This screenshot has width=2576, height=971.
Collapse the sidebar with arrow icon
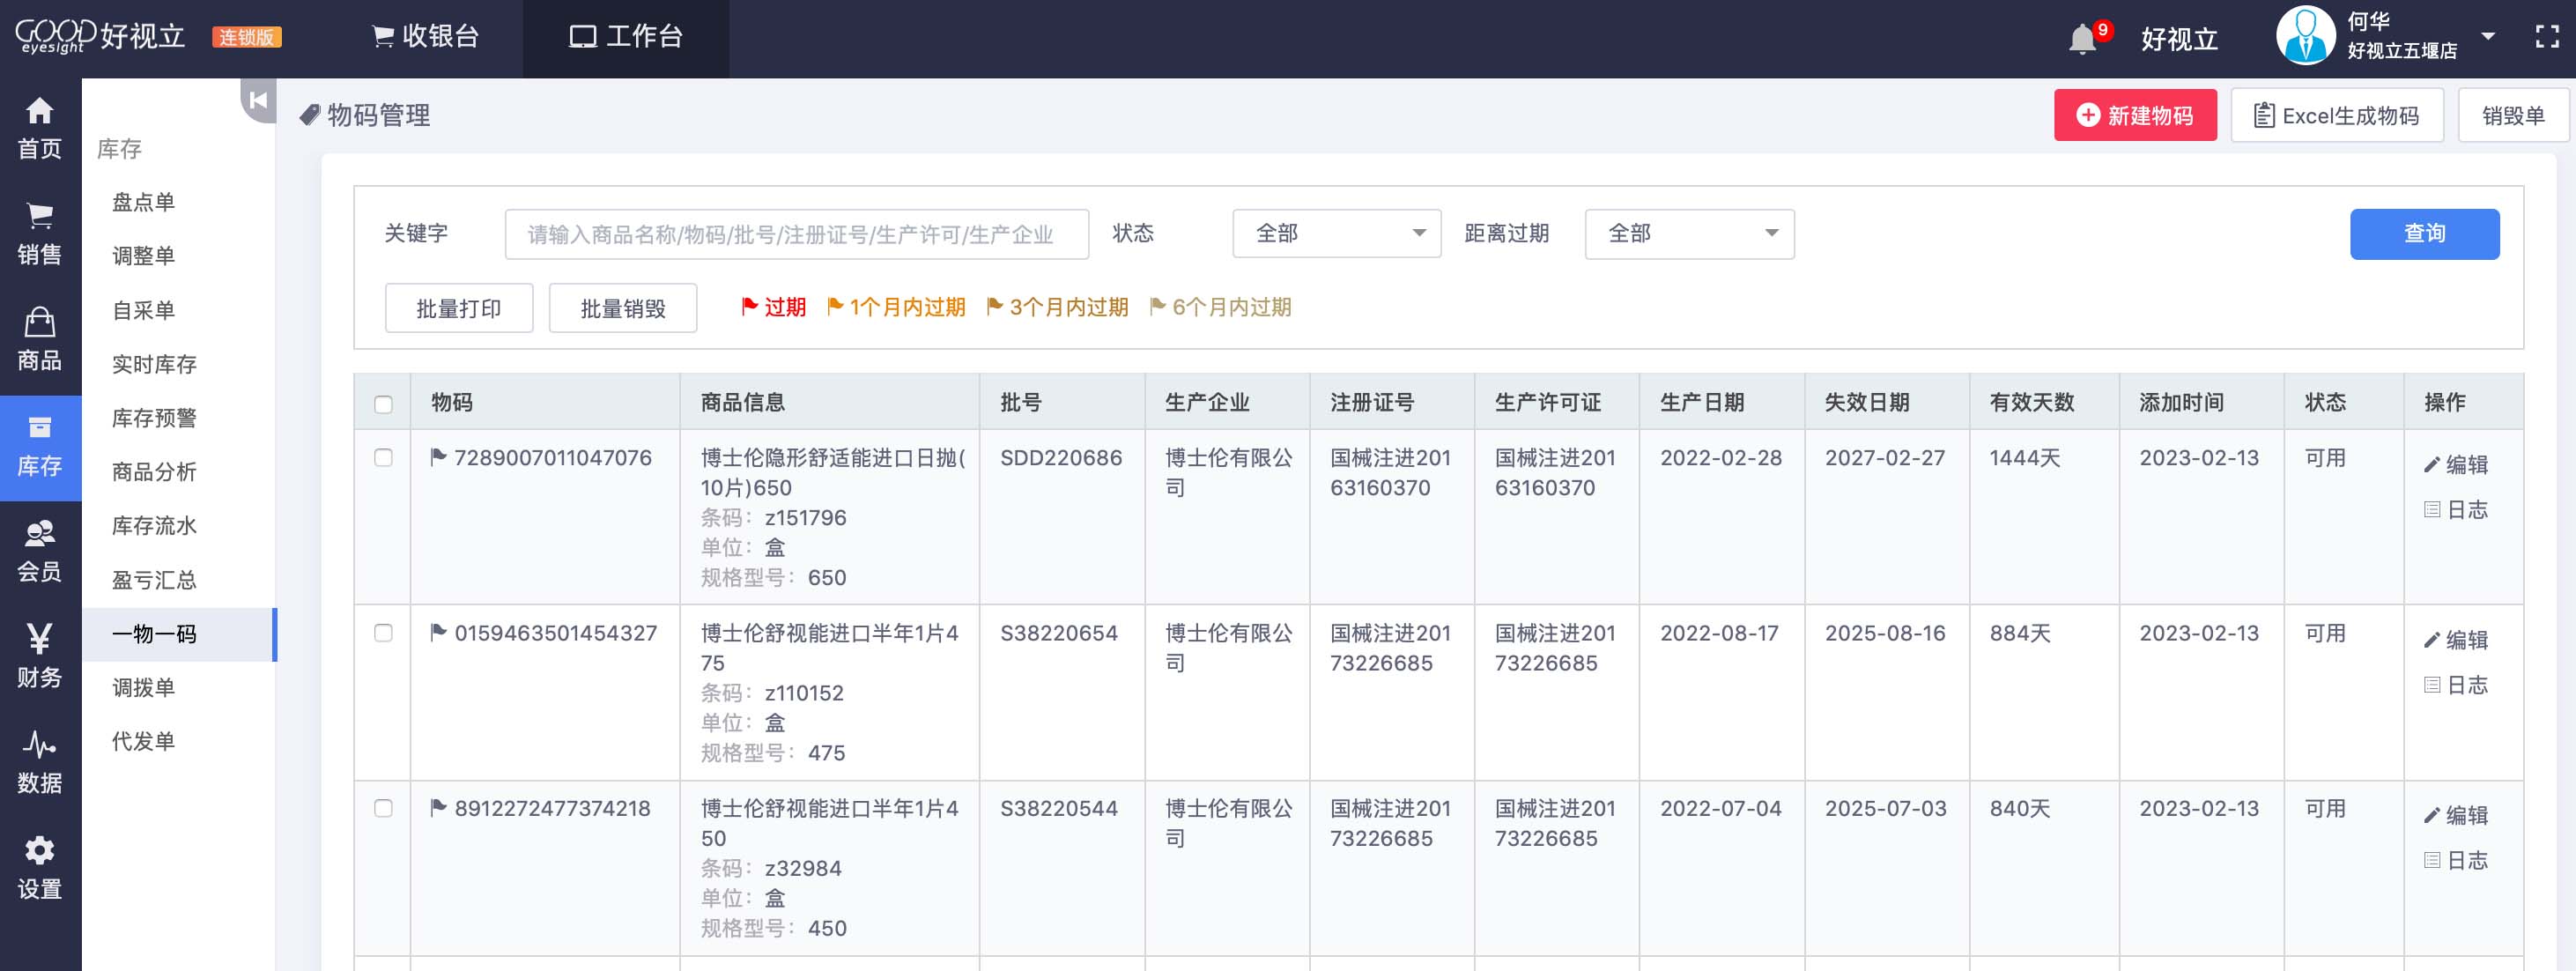258,100
